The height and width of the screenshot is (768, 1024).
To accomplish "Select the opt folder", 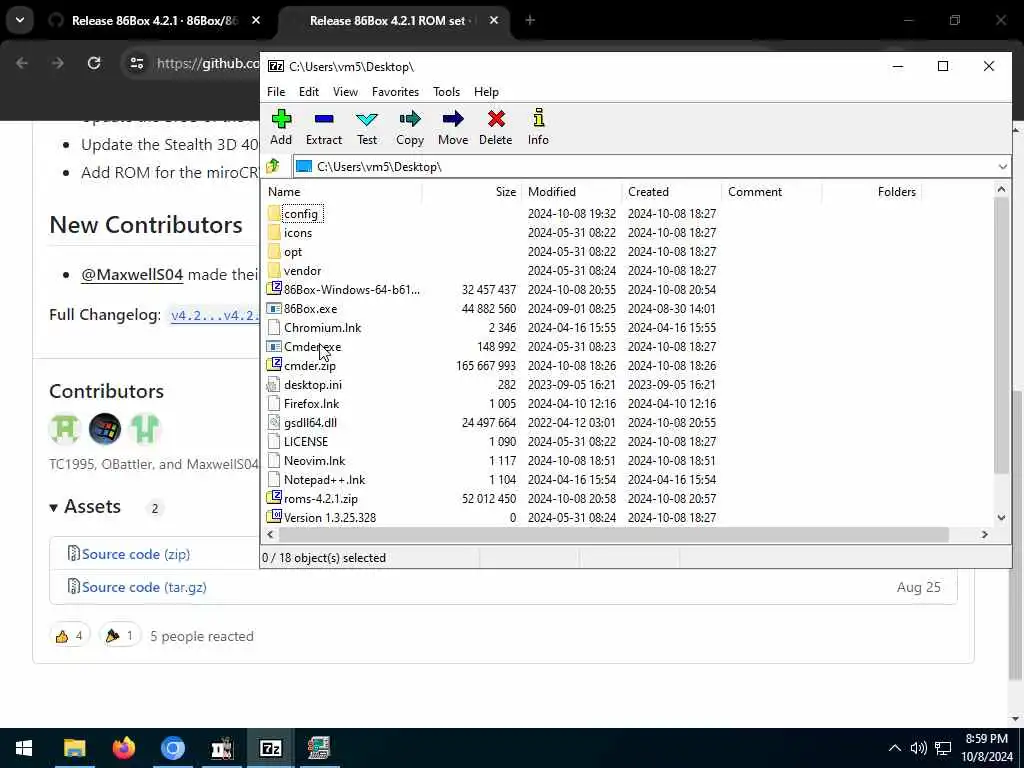I will click(x=293, y=252).
